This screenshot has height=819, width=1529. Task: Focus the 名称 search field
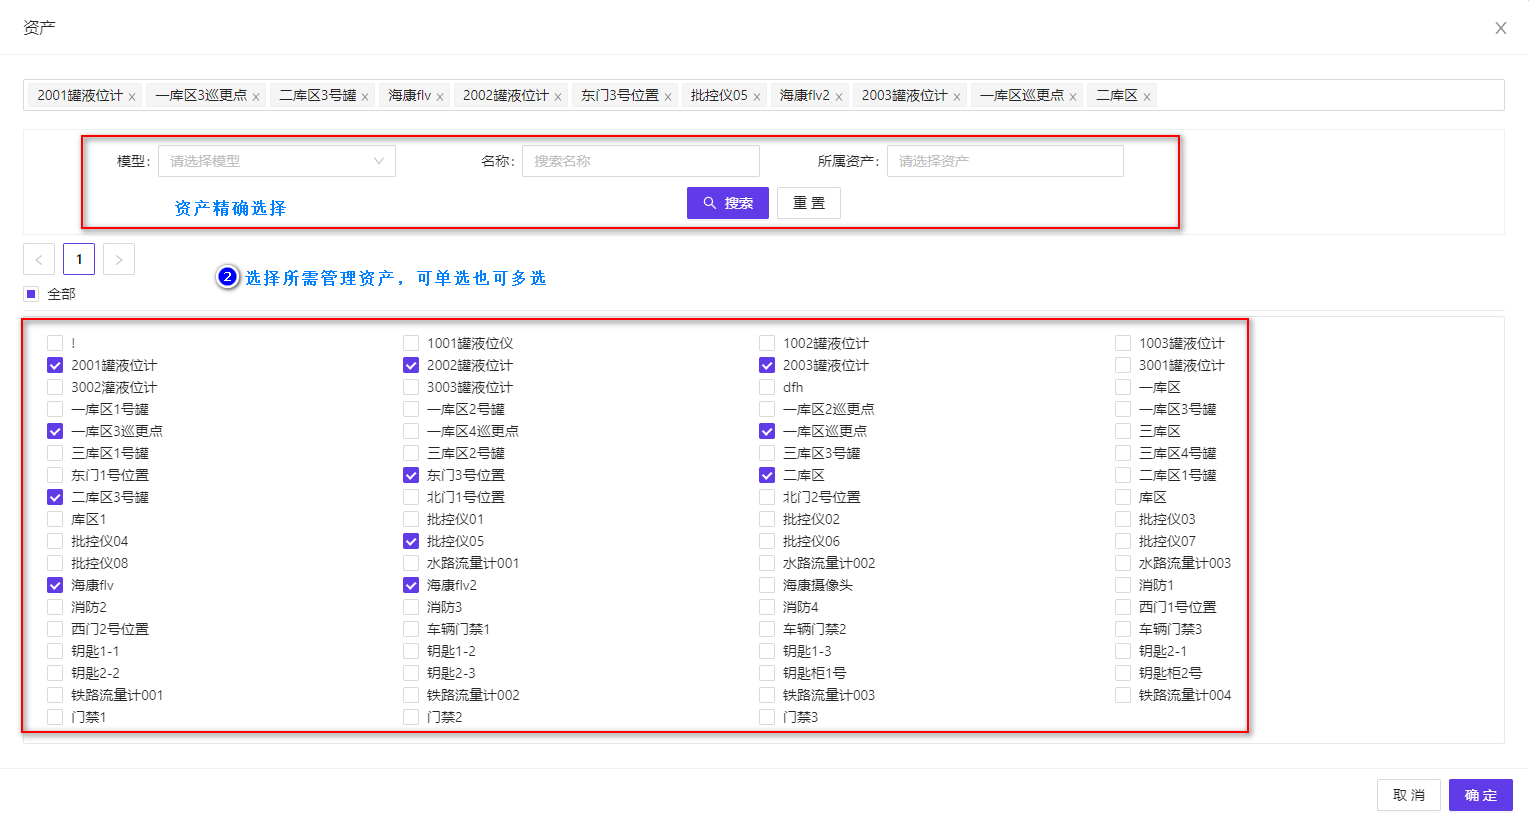[641, 161]
